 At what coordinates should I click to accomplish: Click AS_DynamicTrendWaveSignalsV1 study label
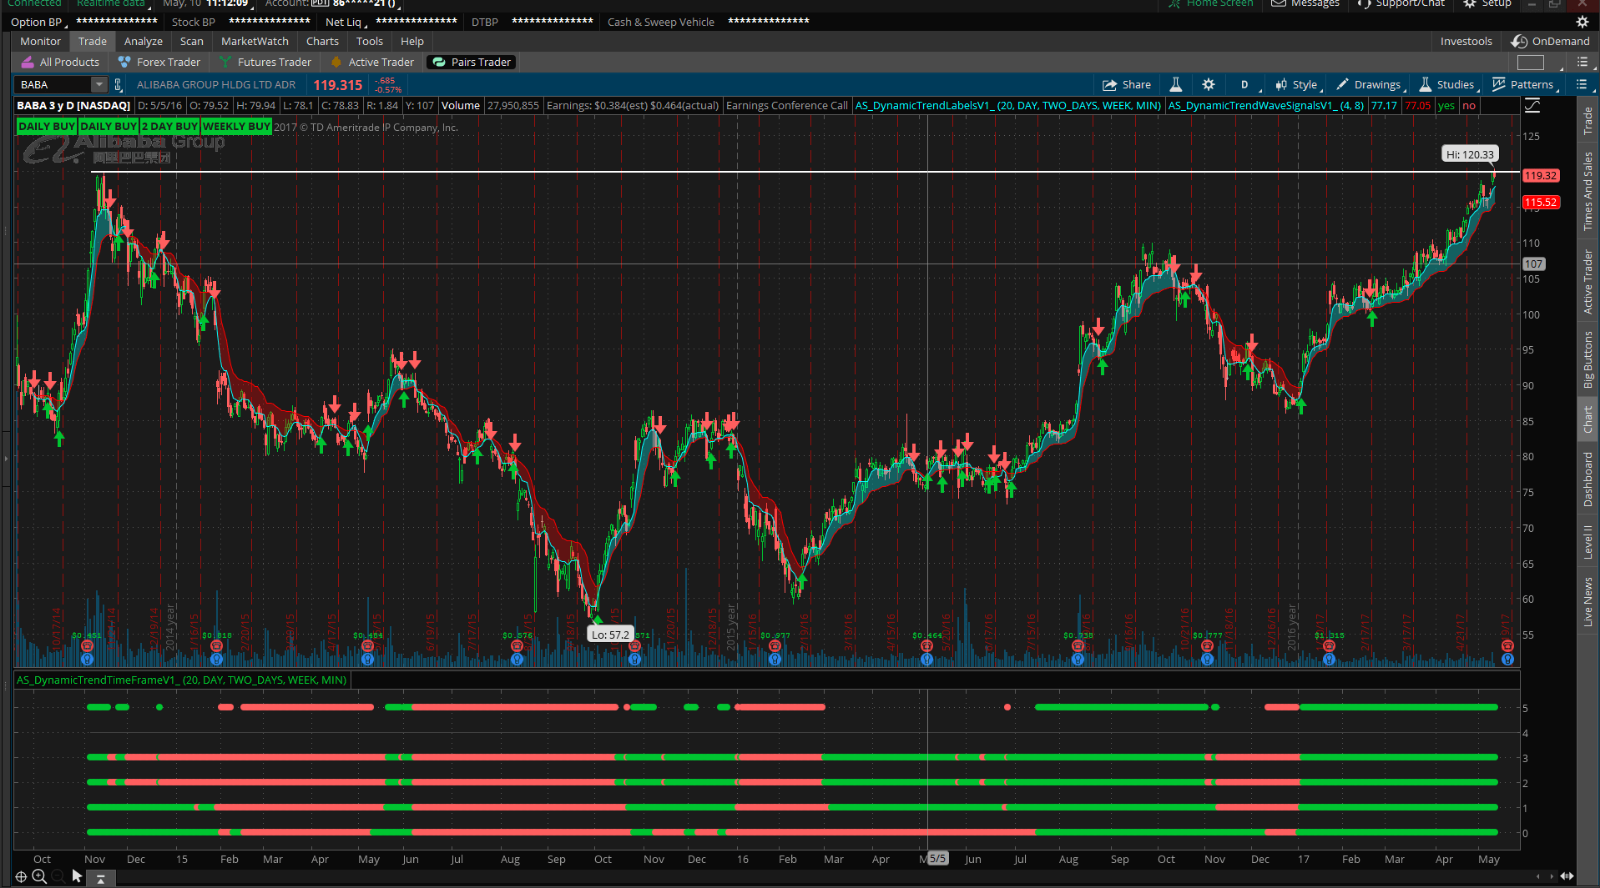[1266, 105]
